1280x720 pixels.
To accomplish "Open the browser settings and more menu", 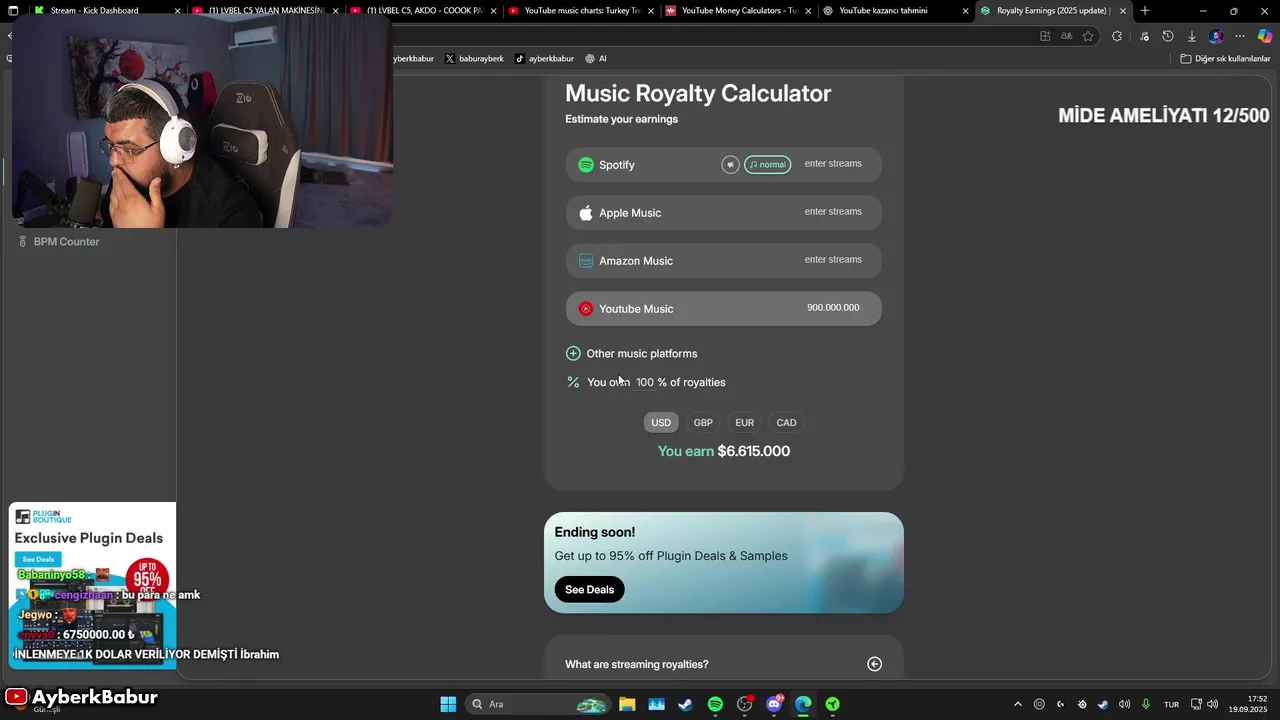I will click(x=1240, y=36).
